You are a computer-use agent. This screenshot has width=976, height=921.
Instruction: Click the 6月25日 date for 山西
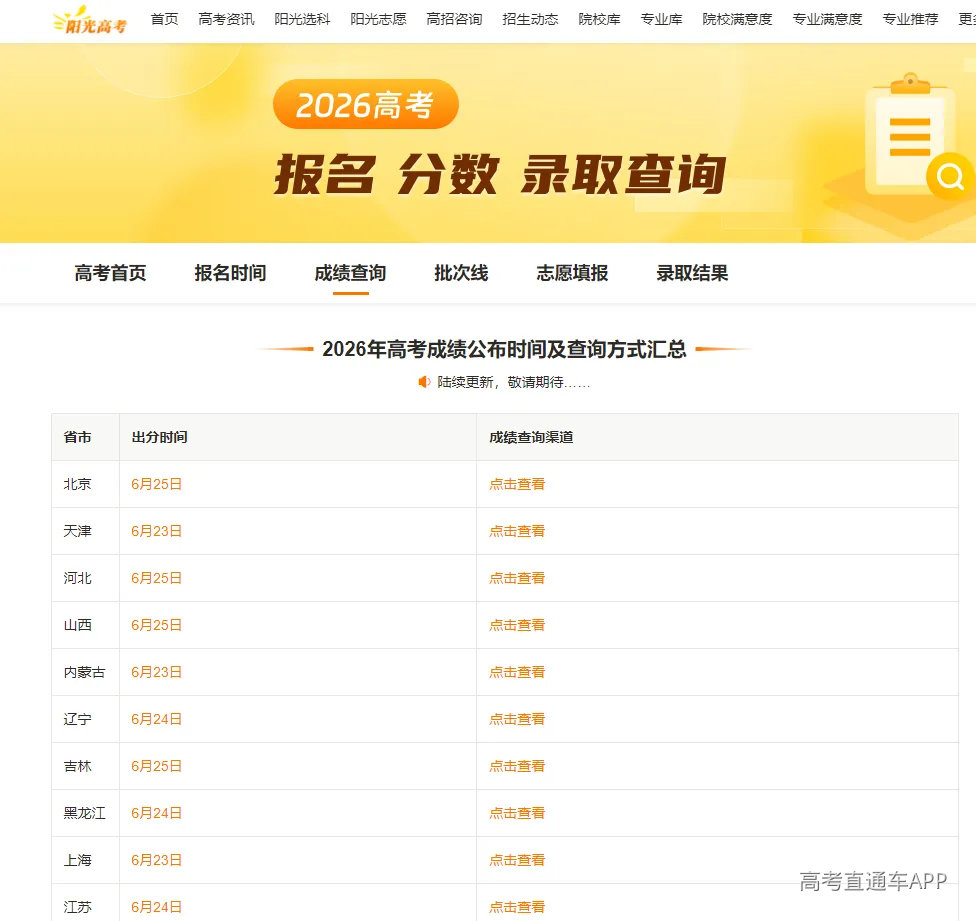156,625
